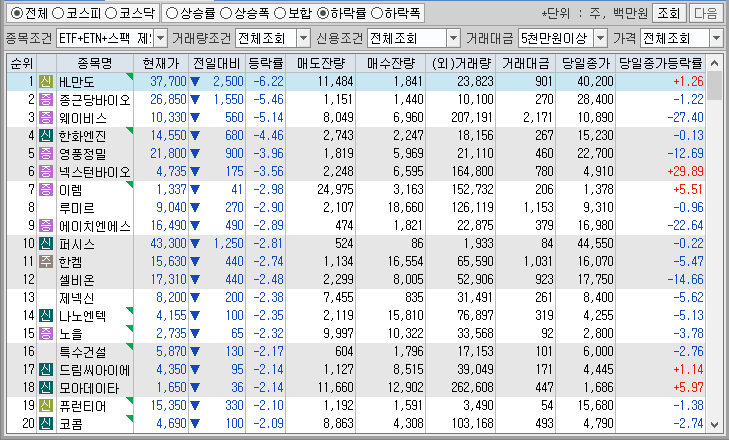
Task: Click the down arrow in 셀비온 row
Action: (x=195, y=280)
